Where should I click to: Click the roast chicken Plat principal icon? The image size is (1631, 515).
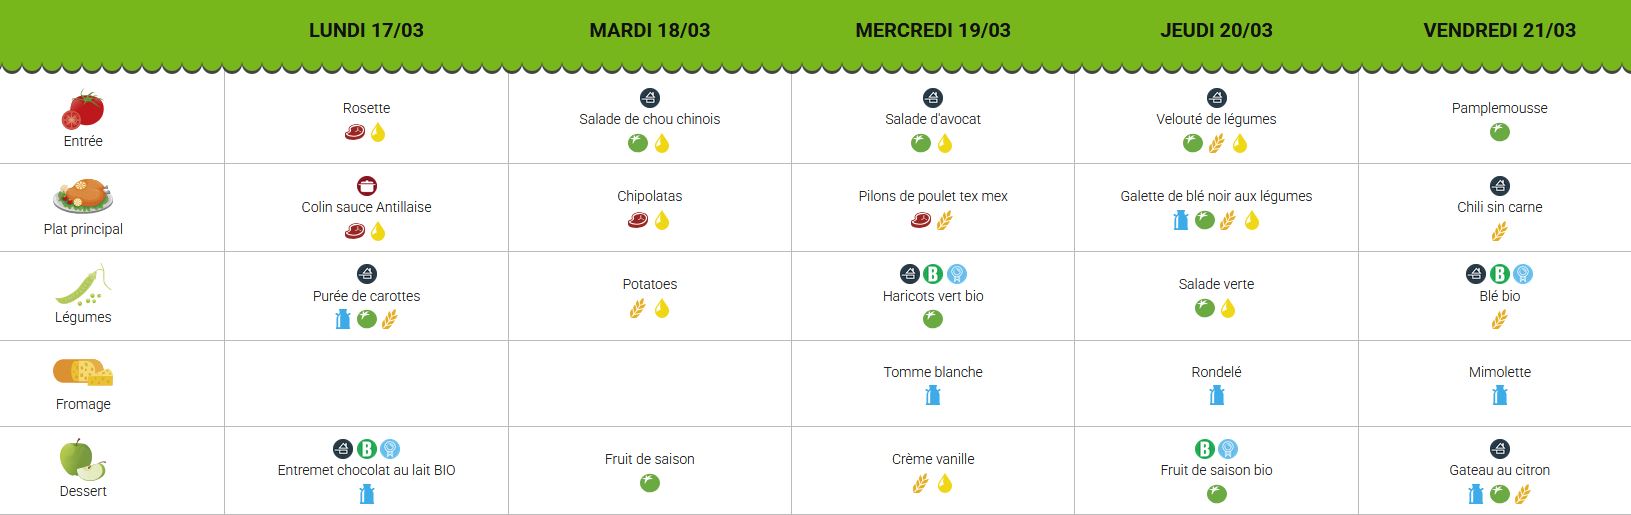84,196
